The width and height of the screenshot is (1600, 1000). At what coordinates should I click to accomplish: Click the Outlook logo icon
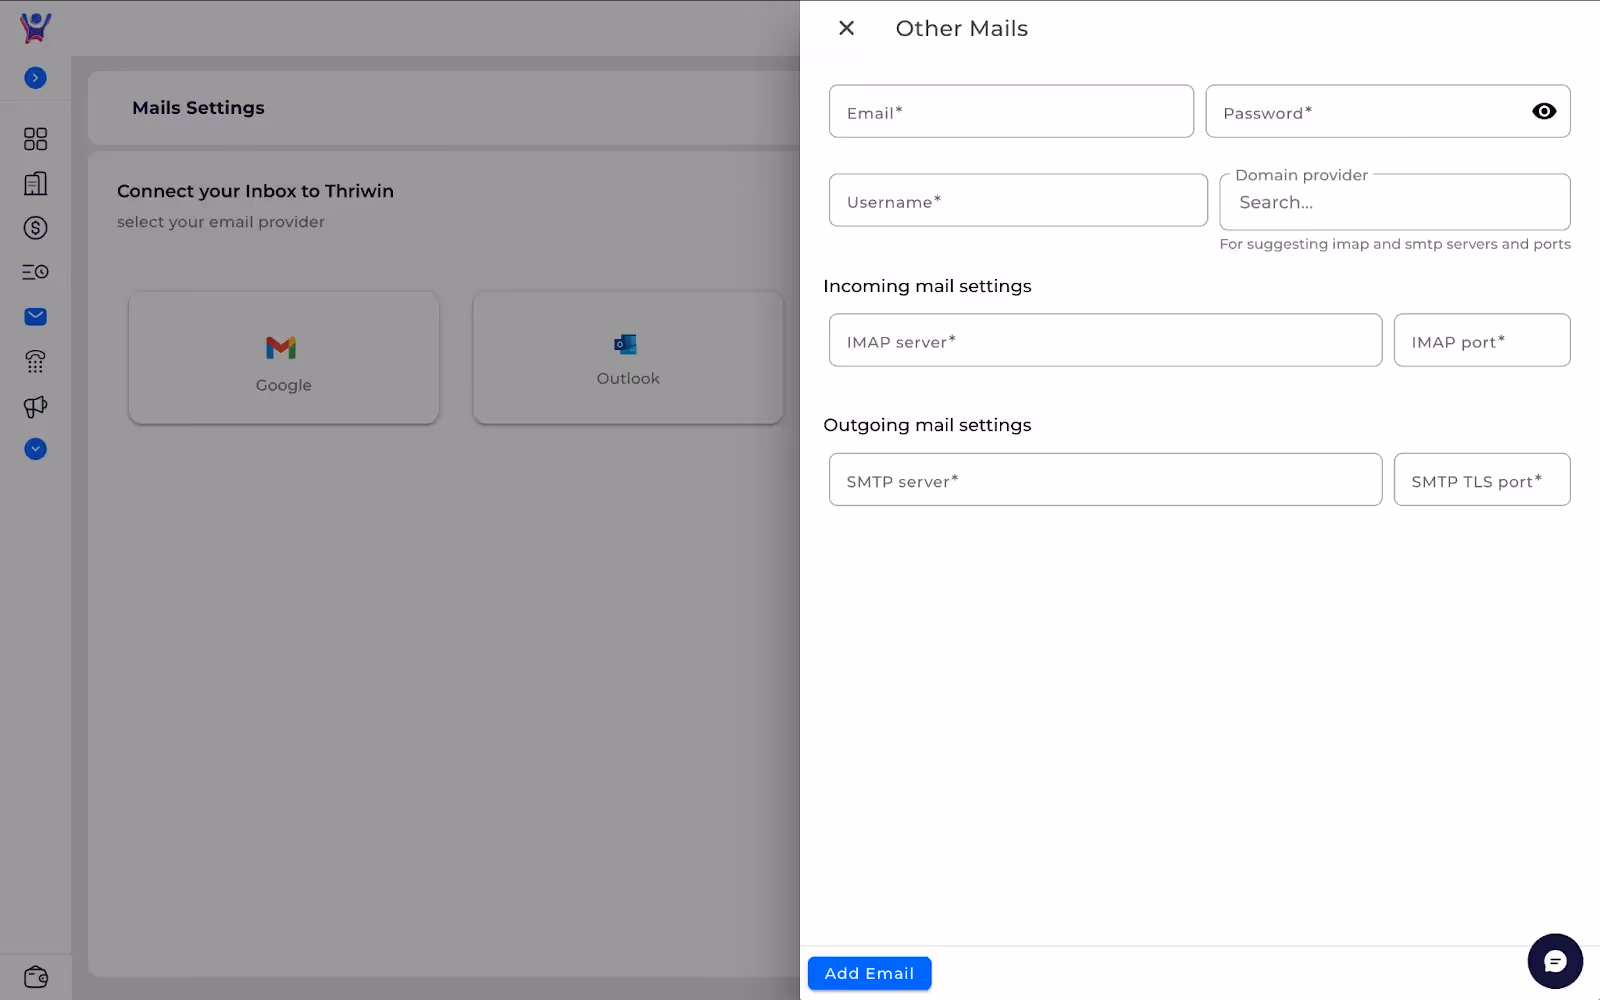point(626,344)
